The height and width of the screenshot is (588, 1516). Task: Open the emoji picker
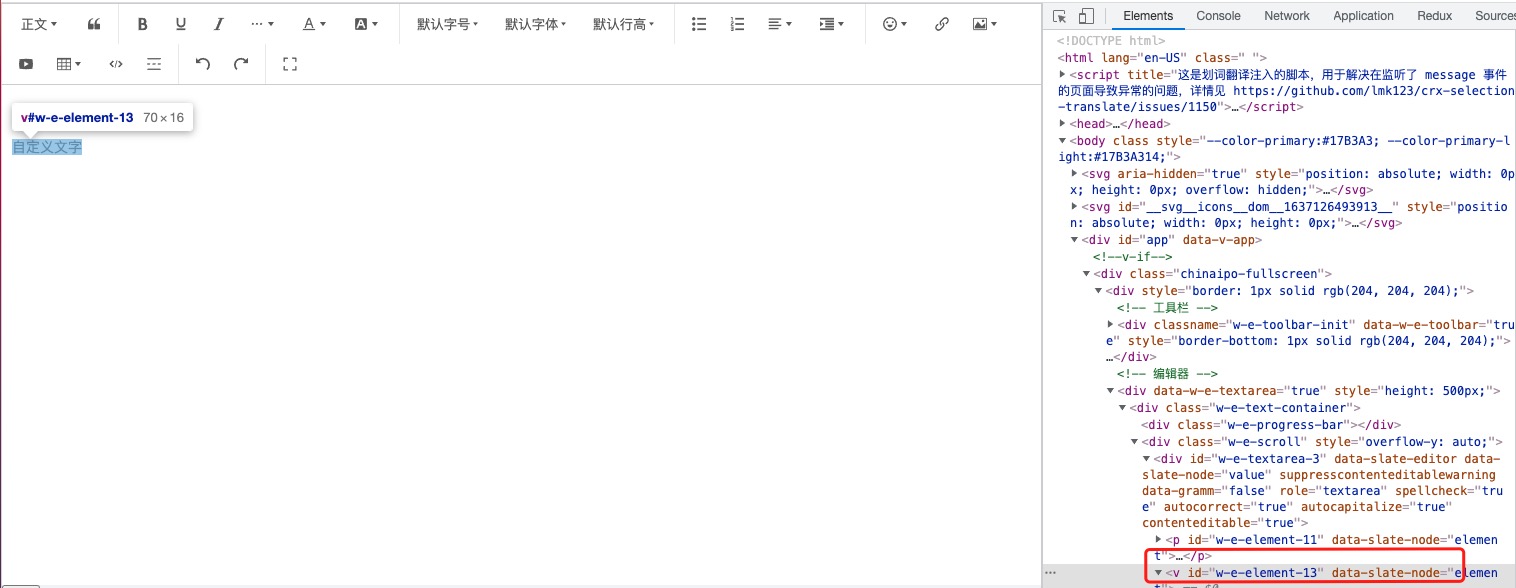[894, 24]
